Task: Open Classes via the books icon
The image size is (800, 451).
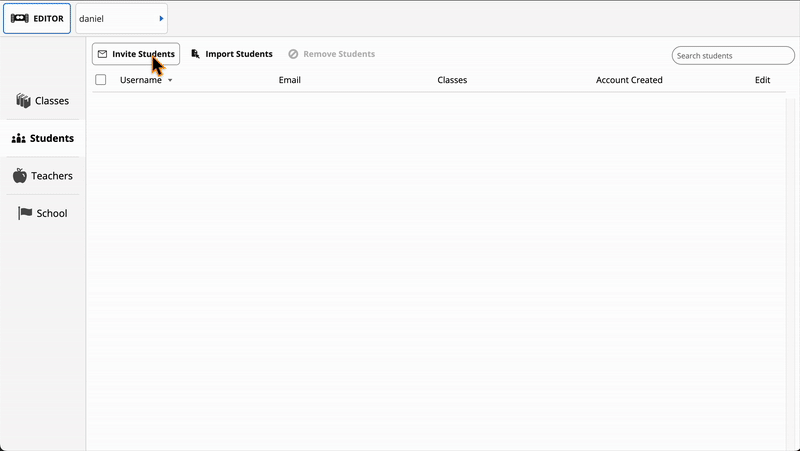Action: click(x=23, y=101)
